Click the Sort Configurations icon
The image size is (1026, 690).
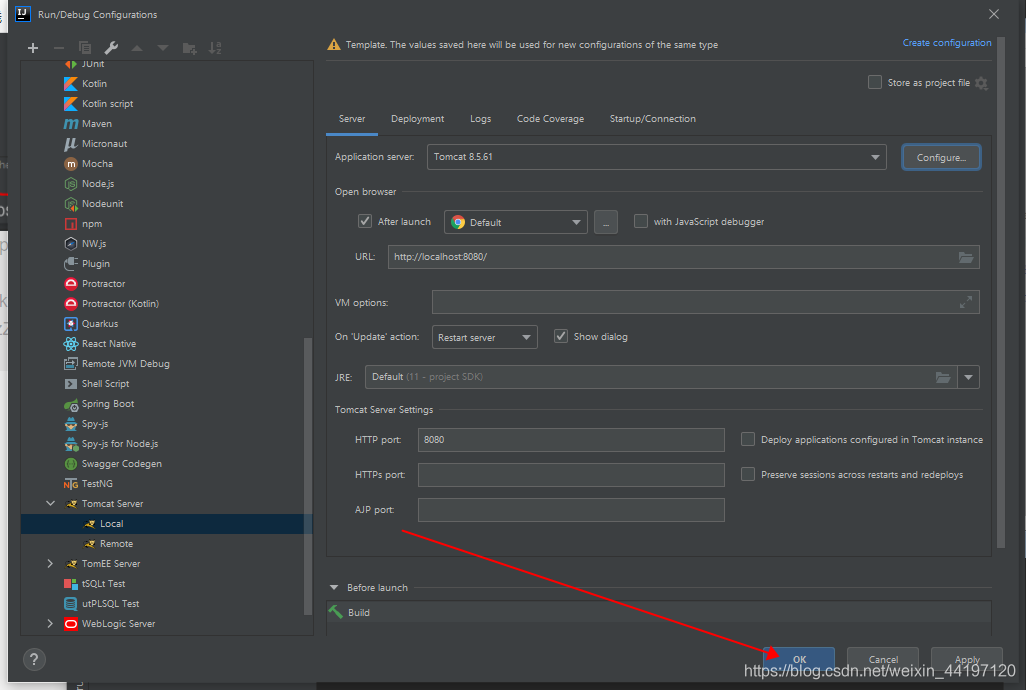pyautogui.click(x=215, y=48)
